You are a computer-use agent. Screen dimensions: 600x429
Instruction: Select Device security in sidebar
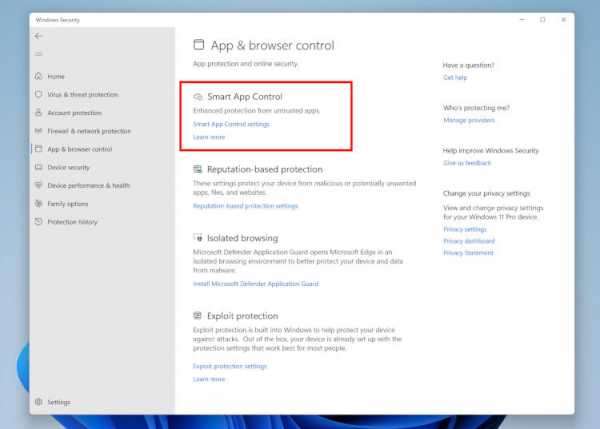click(x=68, y=168)
